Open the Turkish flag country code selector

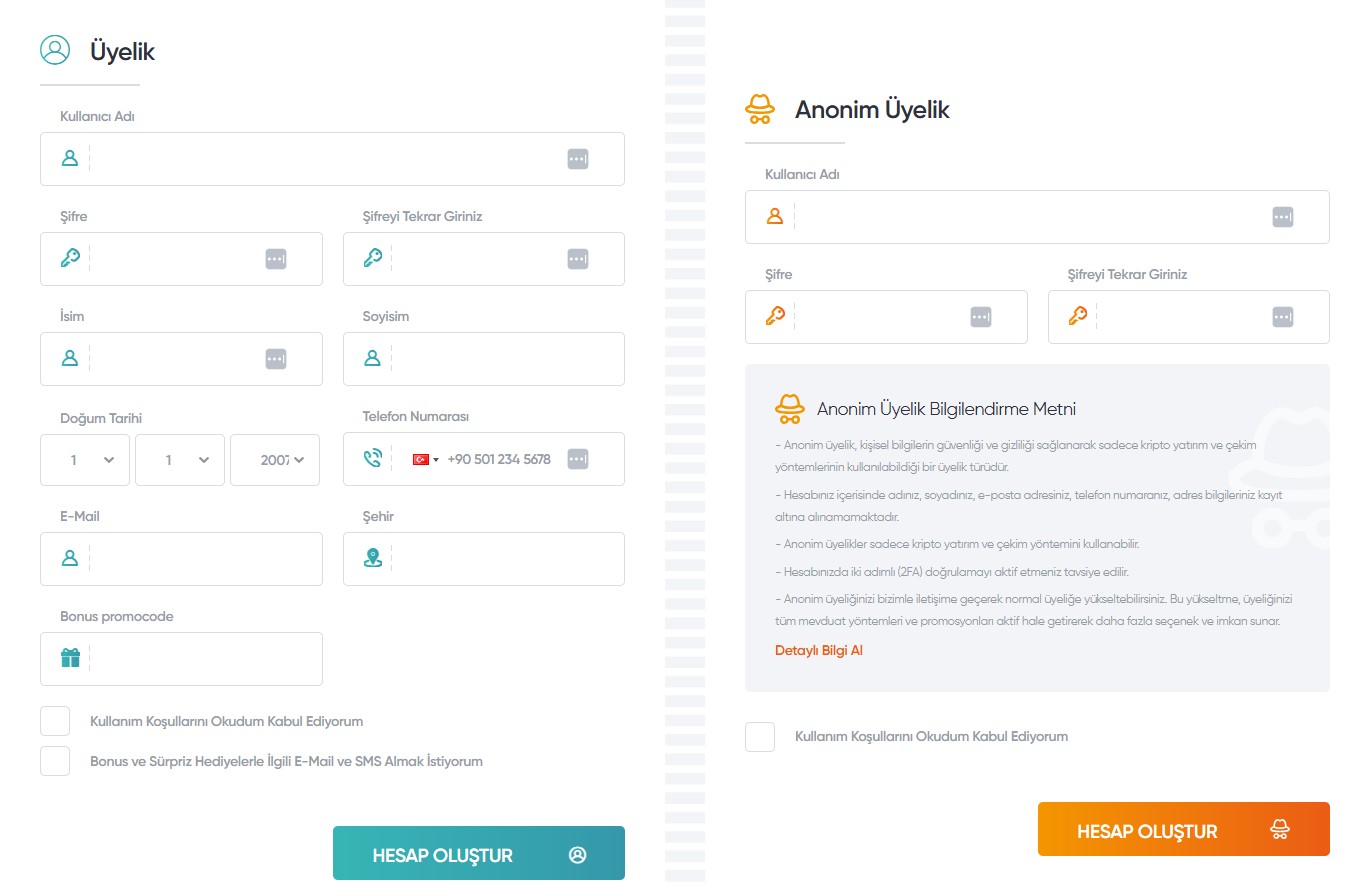pyautogui.click(x=426, y=460)
